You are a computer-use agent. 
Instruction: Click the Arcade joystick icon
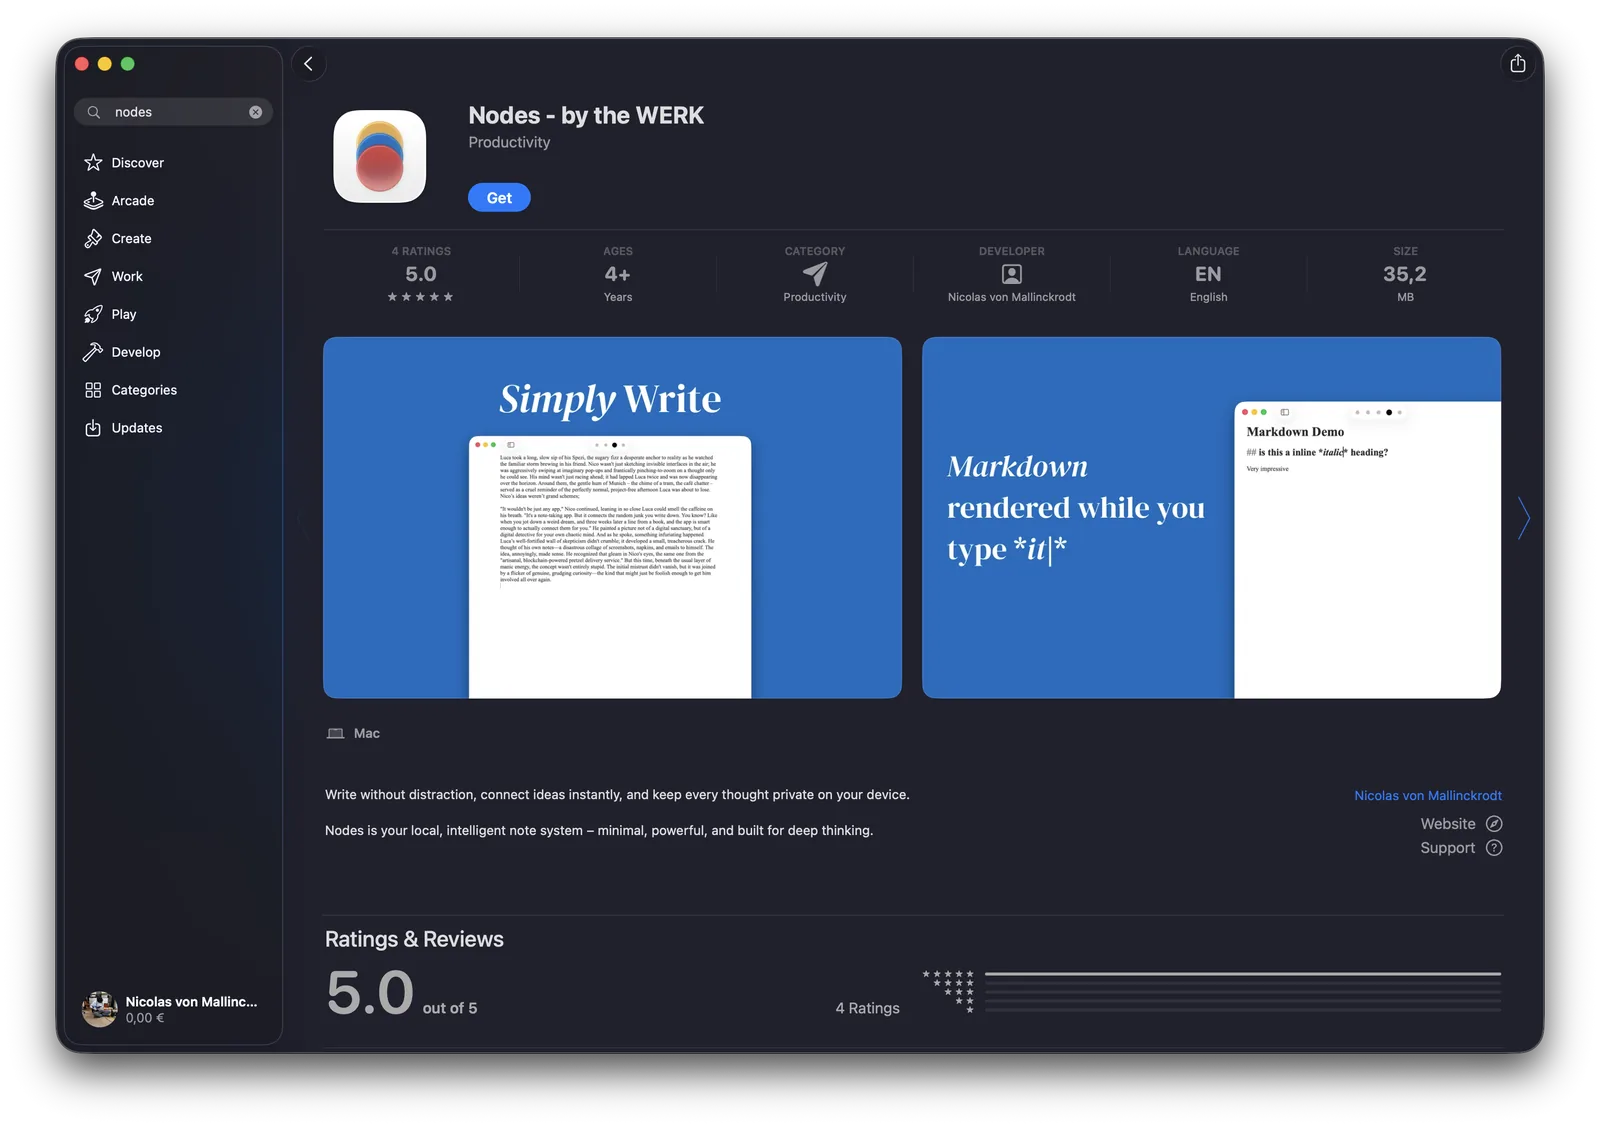[93, 201]
